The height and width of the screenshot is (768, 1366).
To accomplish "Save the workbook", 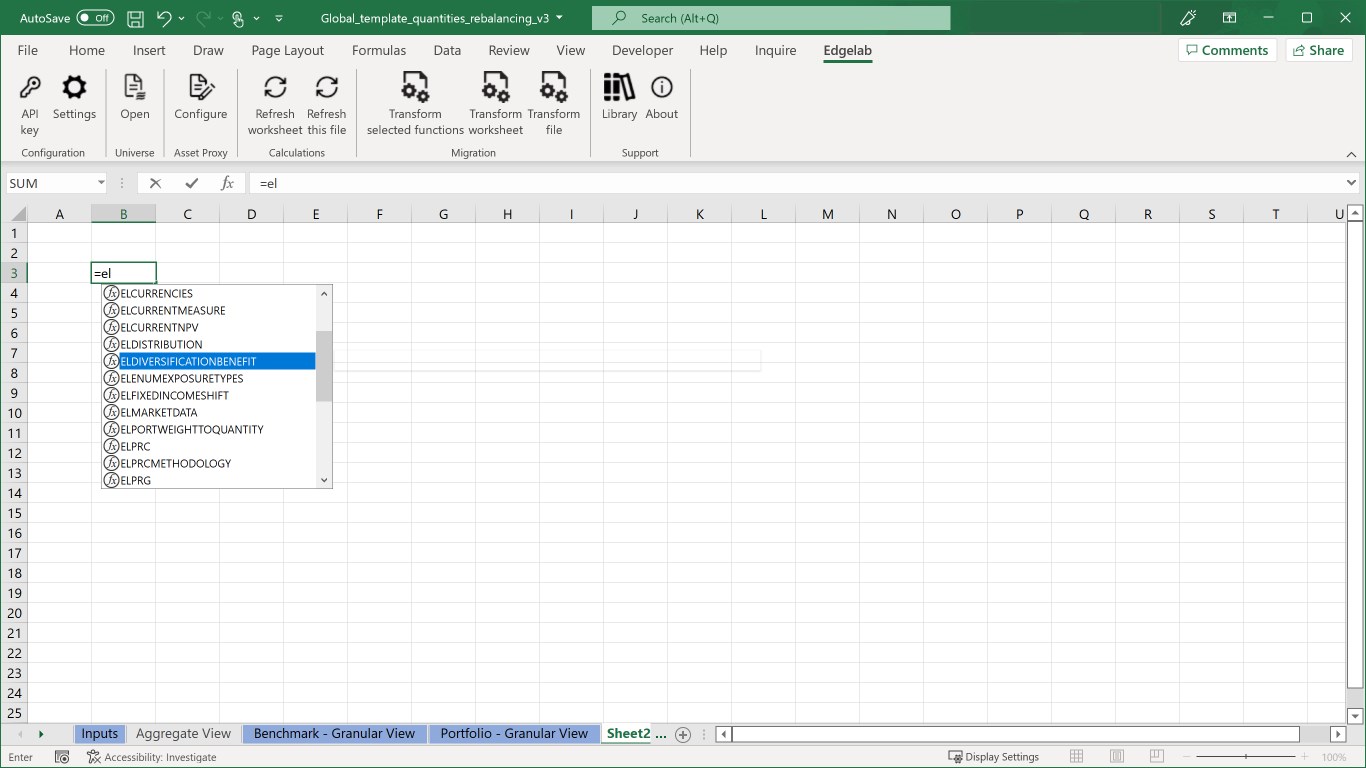I will point(136,18).
